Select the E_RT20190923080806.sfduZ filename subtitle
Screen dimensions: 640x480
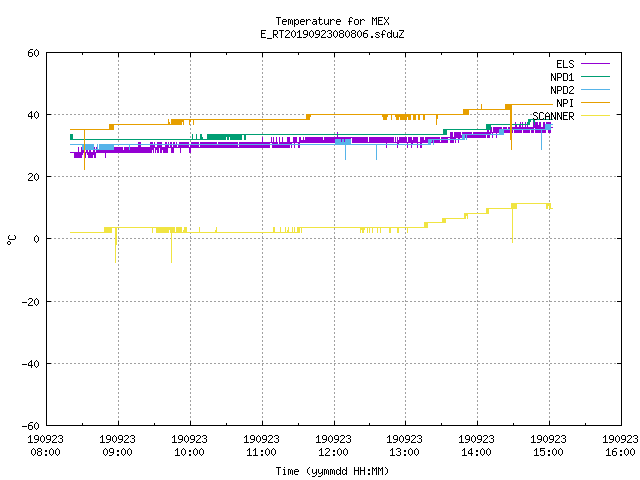(x=332, y=34)
